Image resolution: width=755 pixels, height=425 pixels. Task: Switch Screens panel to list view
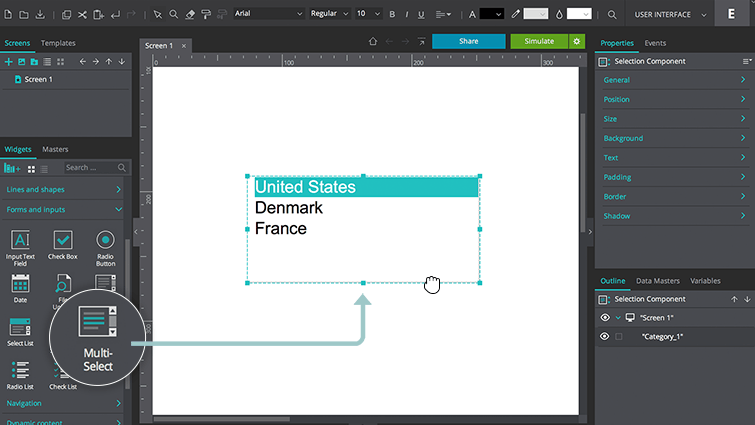(x=47, y=62)
